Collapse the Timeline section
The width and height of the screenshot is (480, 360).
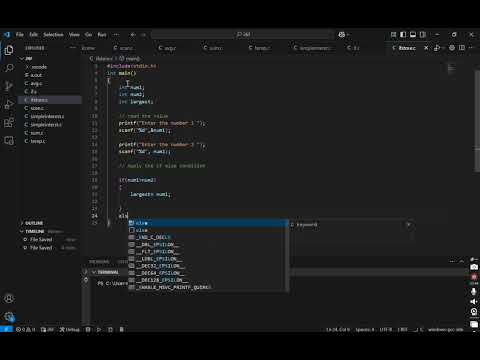pyautogui.click(x=22, y=231)
